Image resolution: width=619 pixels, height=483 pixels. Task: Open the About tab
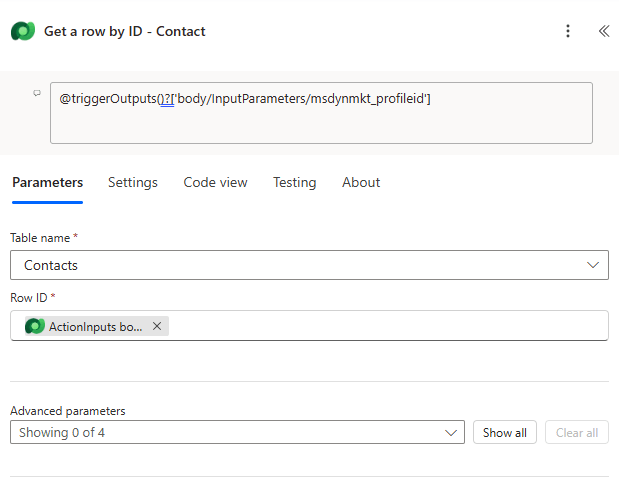361,182
